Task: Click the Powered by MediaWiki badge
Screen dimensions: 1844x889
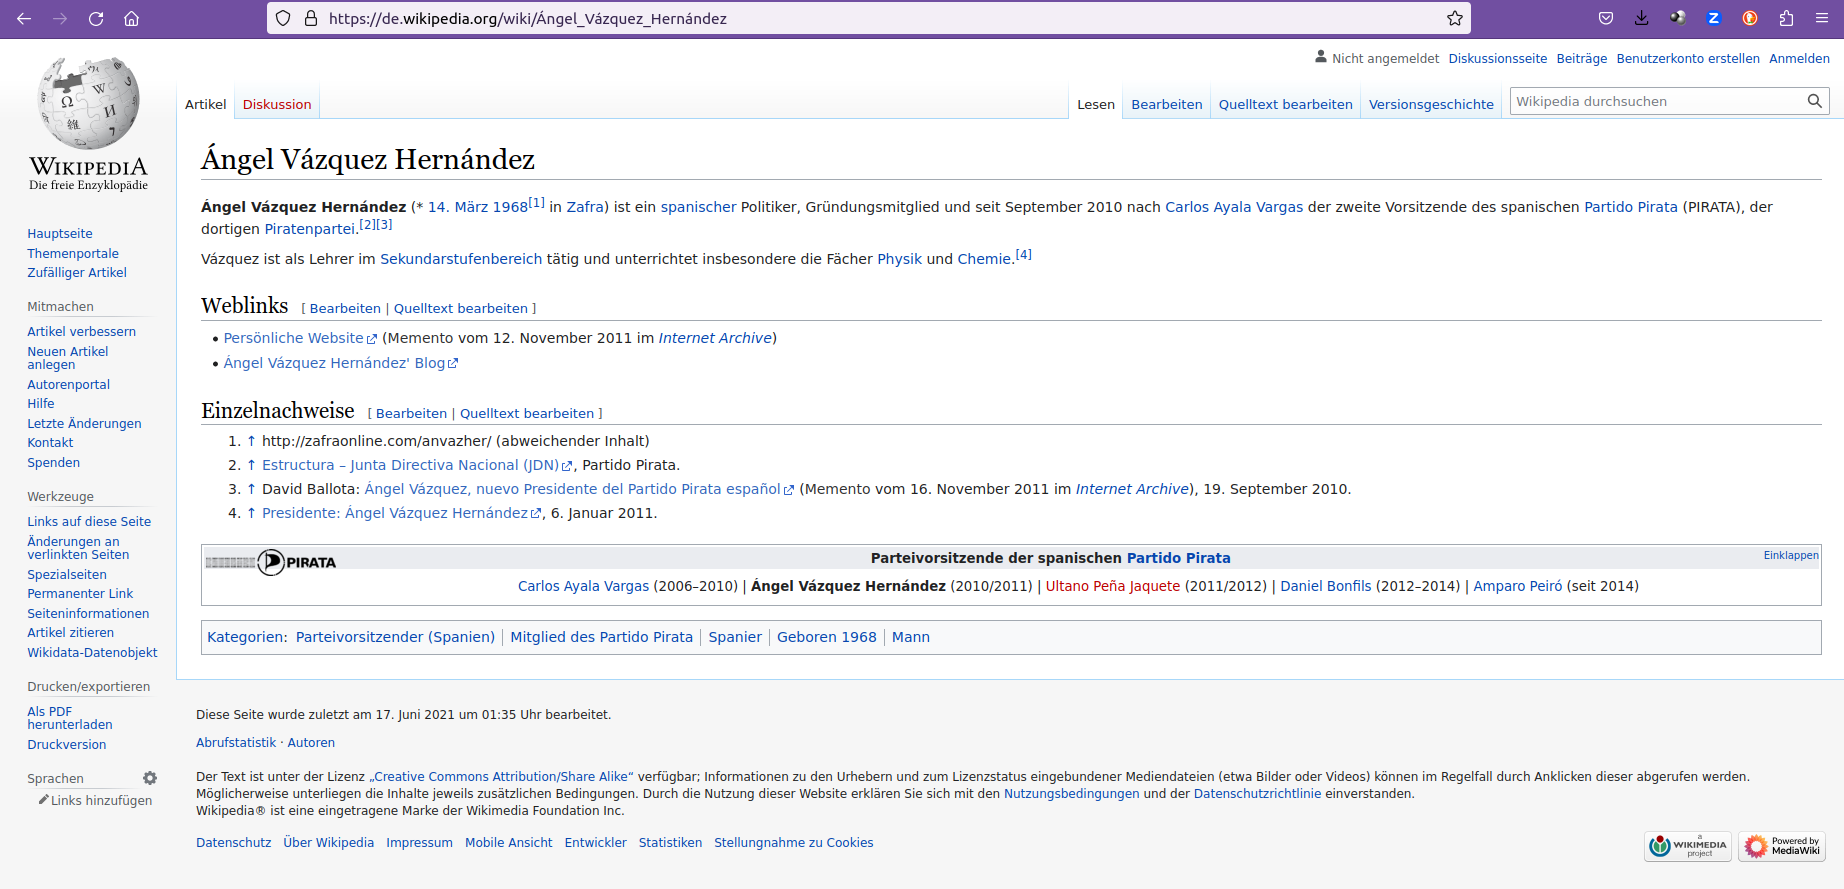Action: (1782, 846)
